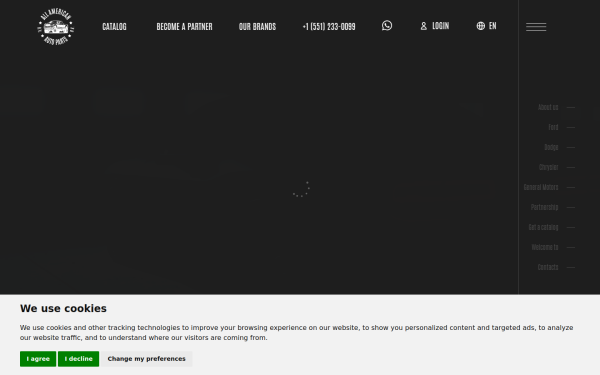Viewport: 600px width, 375px height.
Task: Click the All American Auto Parts logo
Action: pyautogui.click(x=56, y=26)
